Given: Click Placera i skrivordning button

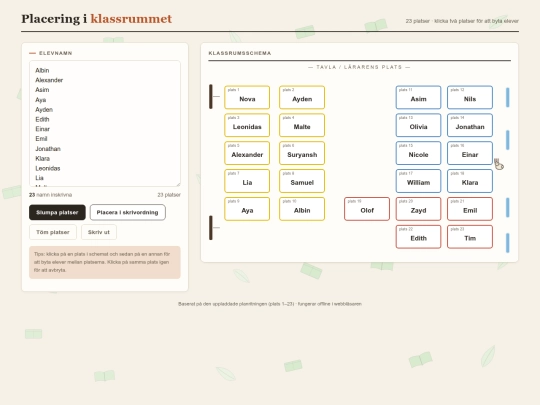Looking at the screenshot, I should pyautogui.click(x=127, y=212).
